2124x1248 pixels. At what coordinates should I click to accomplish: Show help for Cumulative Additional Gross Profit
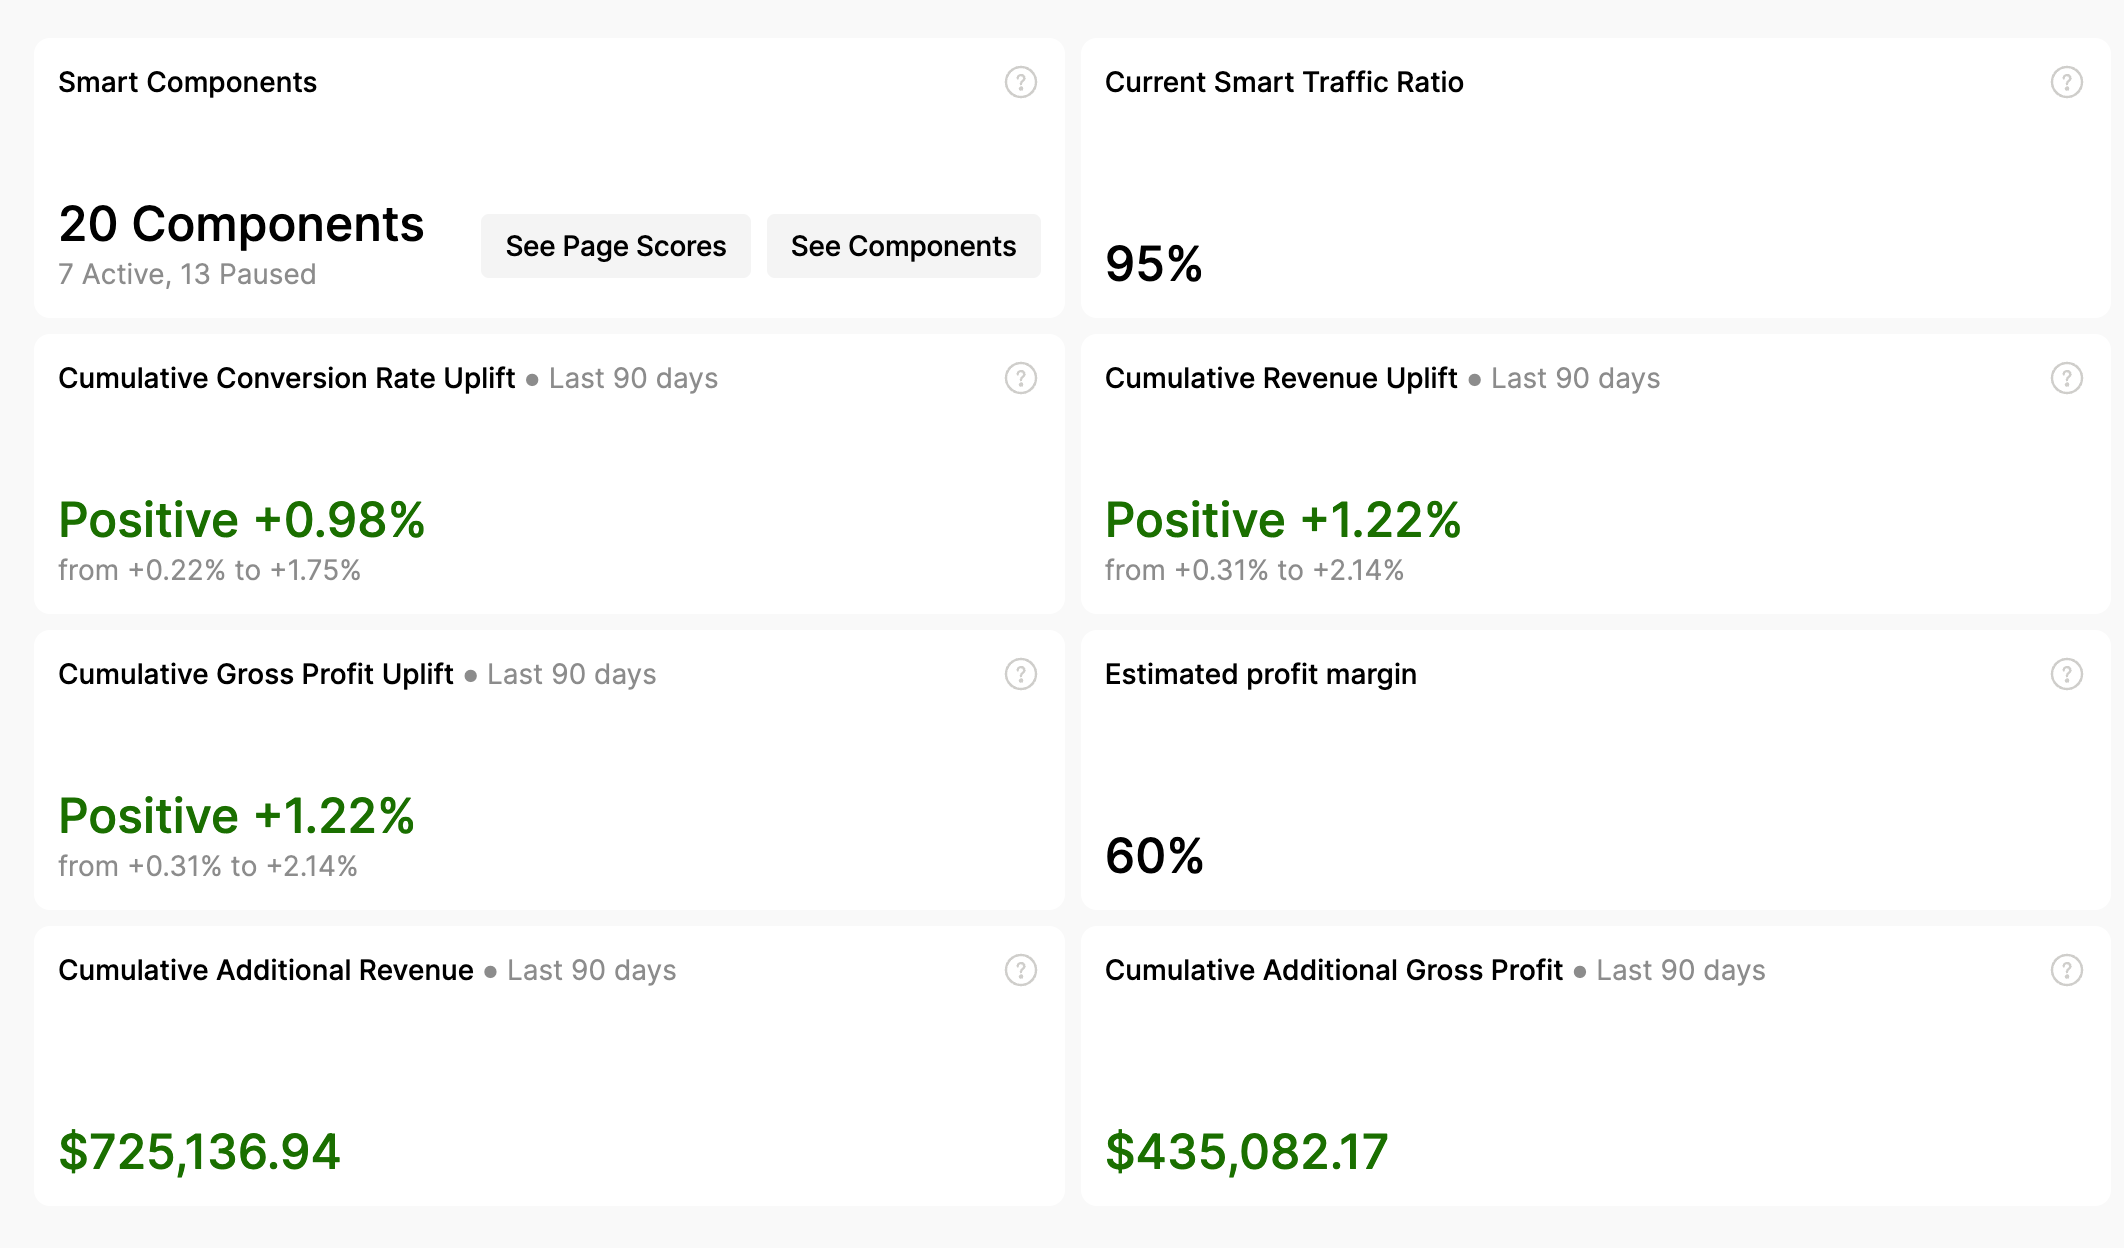pyautogui.click(x=2066, y=970)
